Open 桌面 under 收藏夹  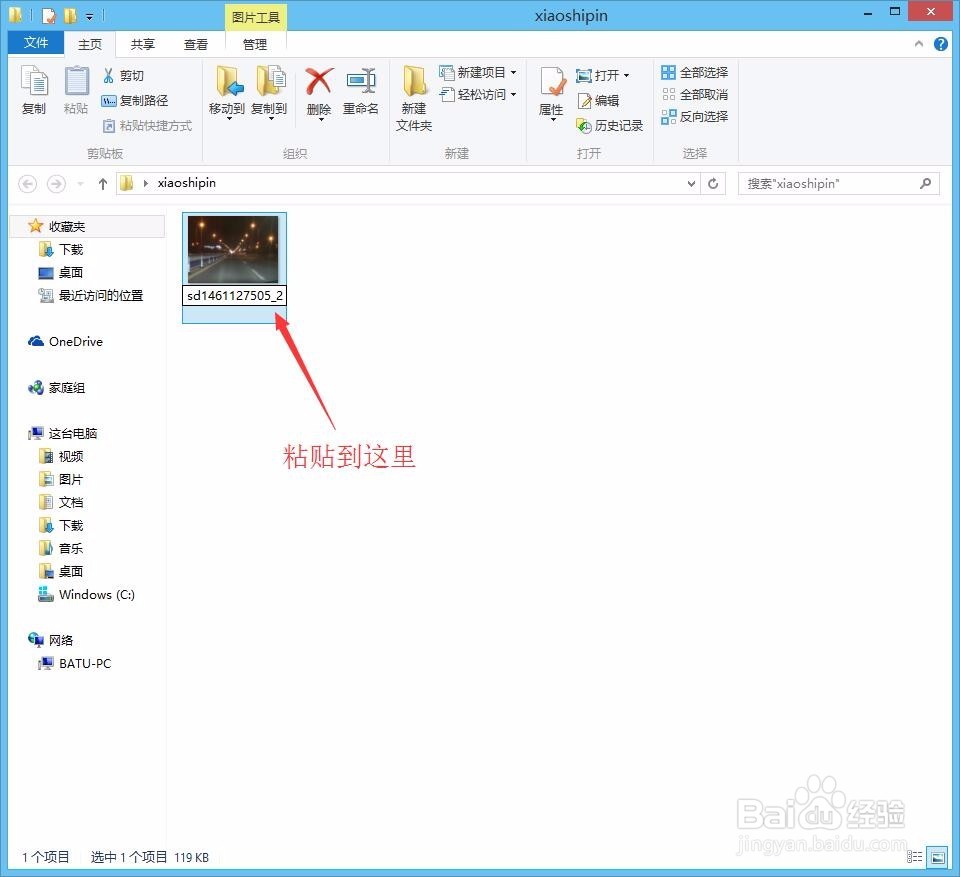61,273
